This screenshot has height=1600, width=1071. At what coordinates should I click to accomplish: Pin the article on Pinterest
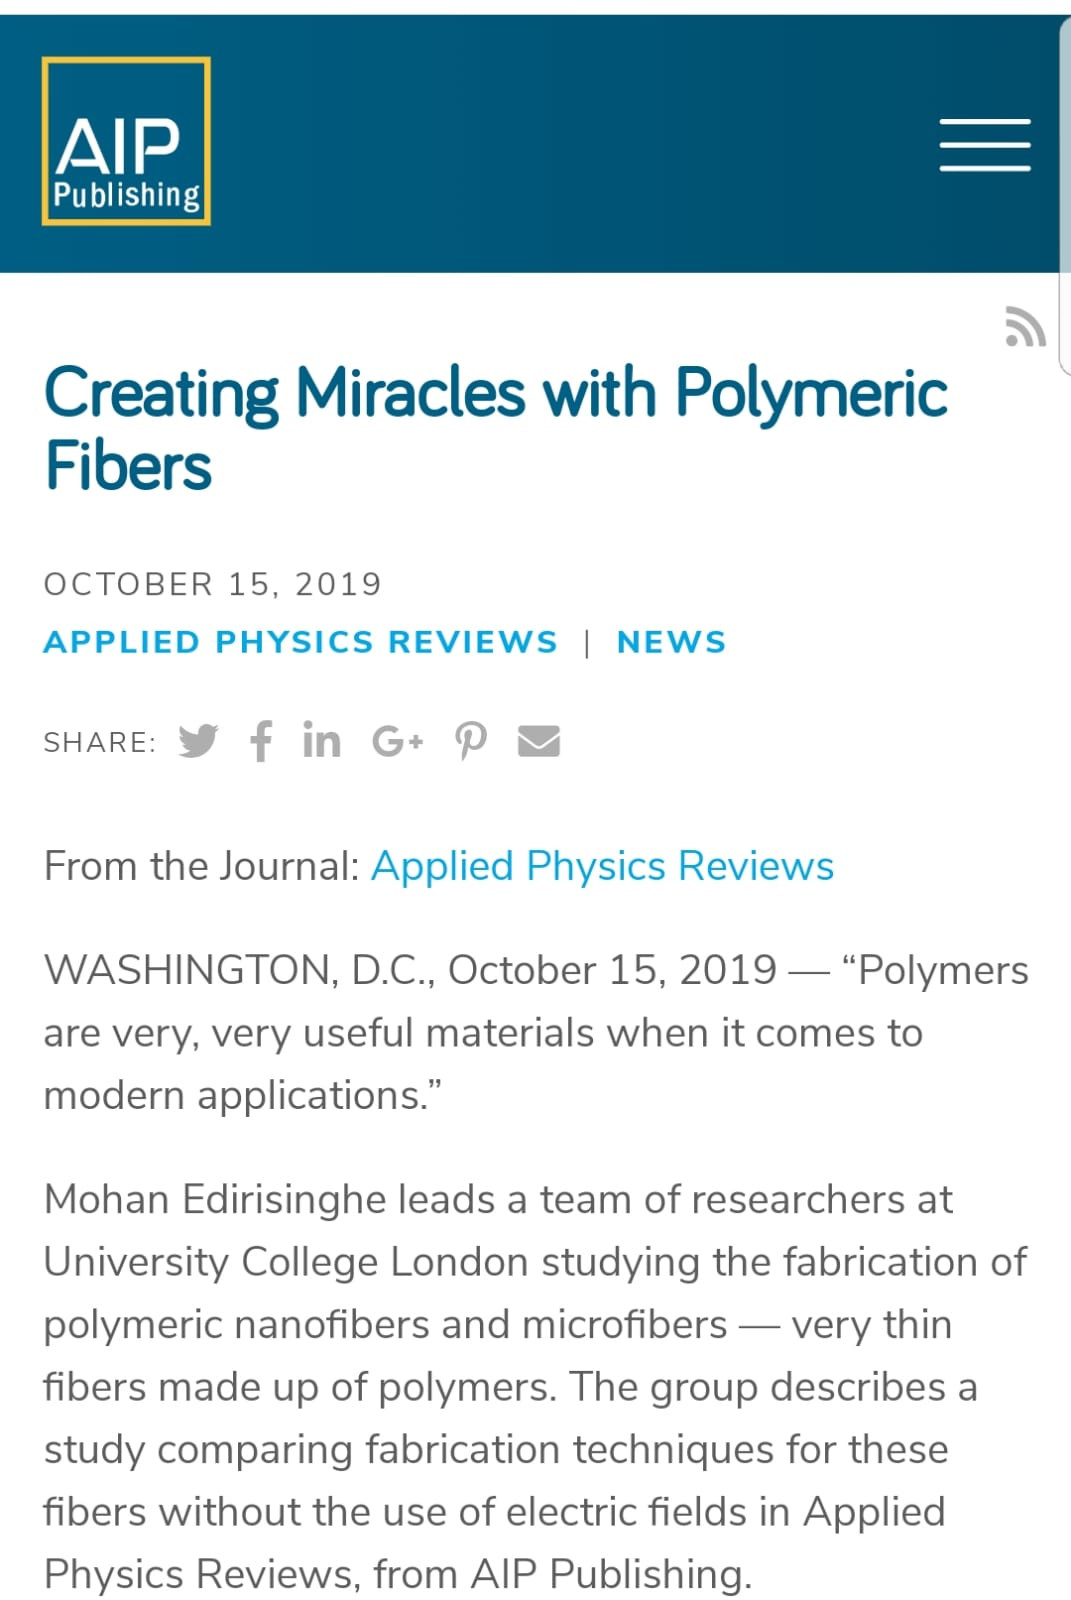(470, 741)
